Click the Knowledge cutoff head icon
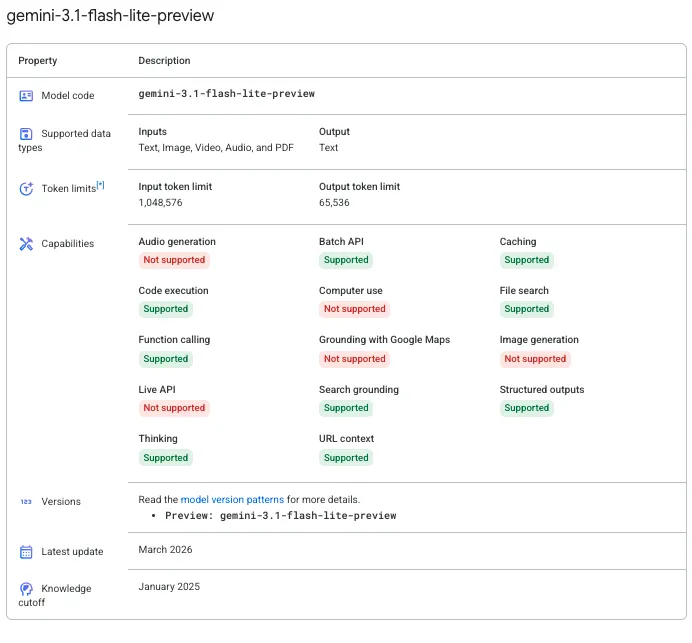 coord(26,589)
